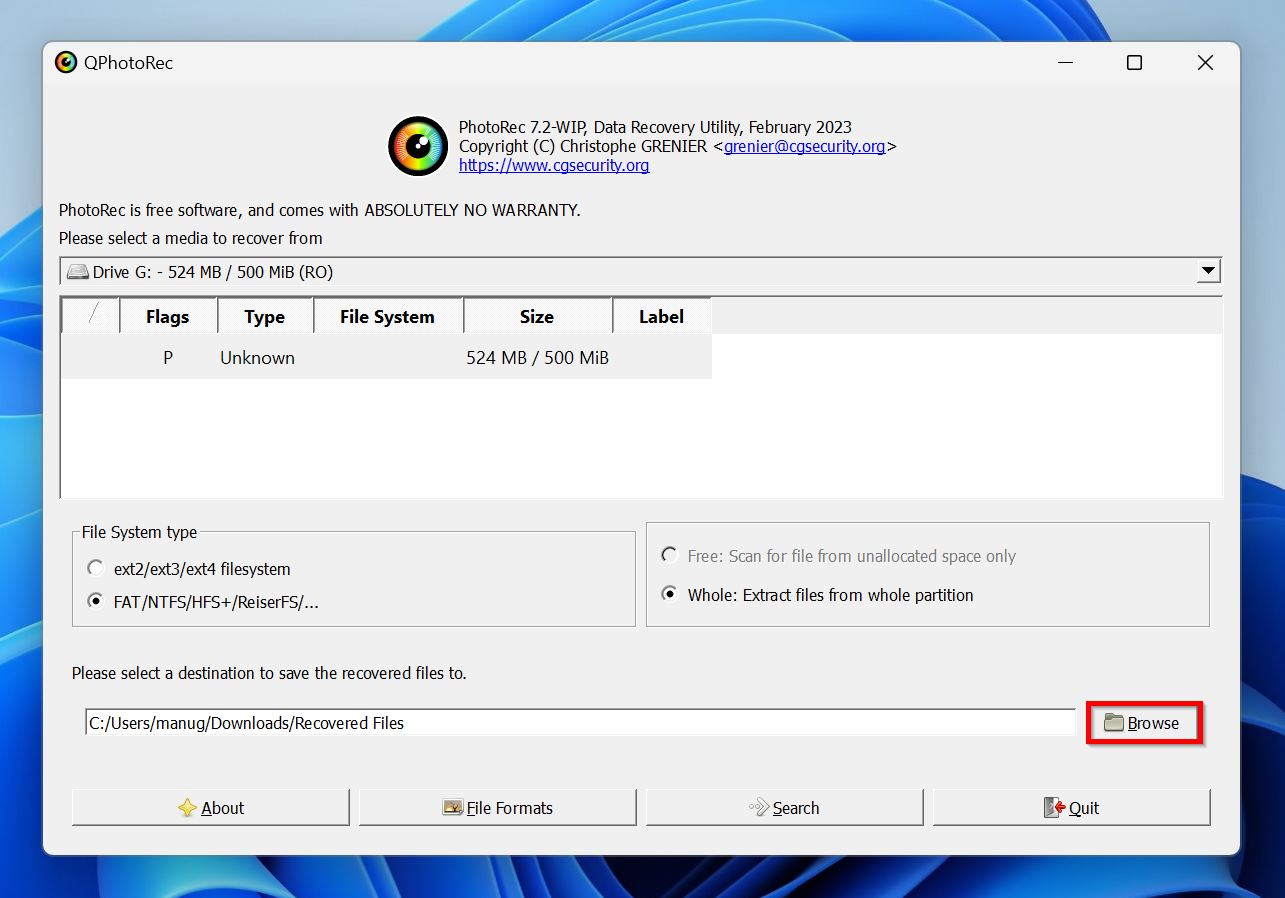The height and width of the screenshot is (898, 1285).
Task: Enable Whole partition extraction mode
Action: pyautogui.click(x=668, y=593)
